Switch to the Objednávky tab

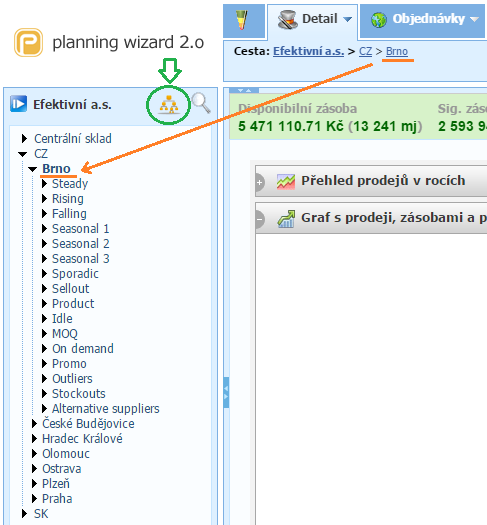pos(423,19)
